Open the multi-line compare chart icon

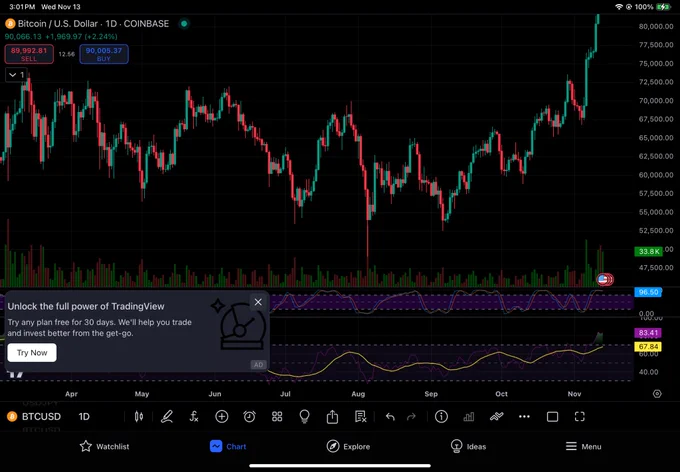[x=497, y=417]
